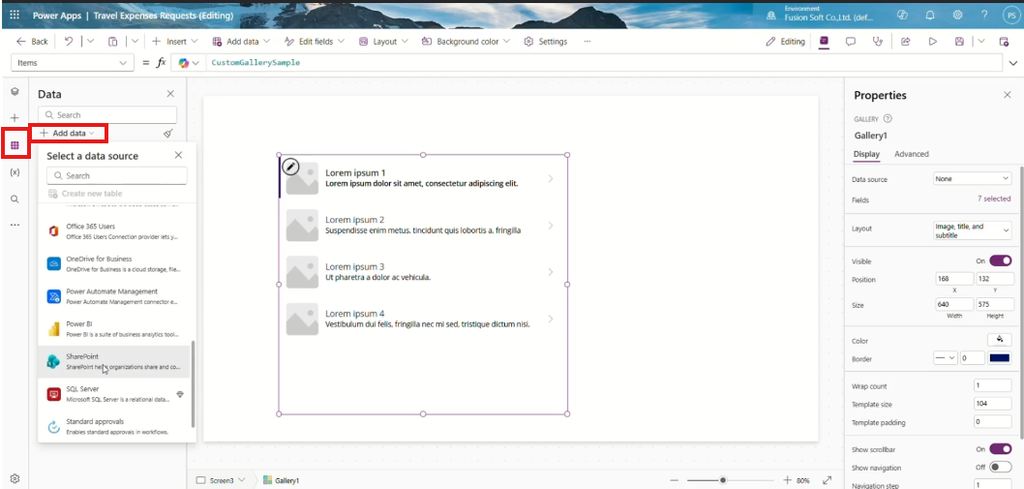This screenshot has height=489, width=1024.
Task: Open the sidebar more options ellipsis
Action: [x=15, y=225]
